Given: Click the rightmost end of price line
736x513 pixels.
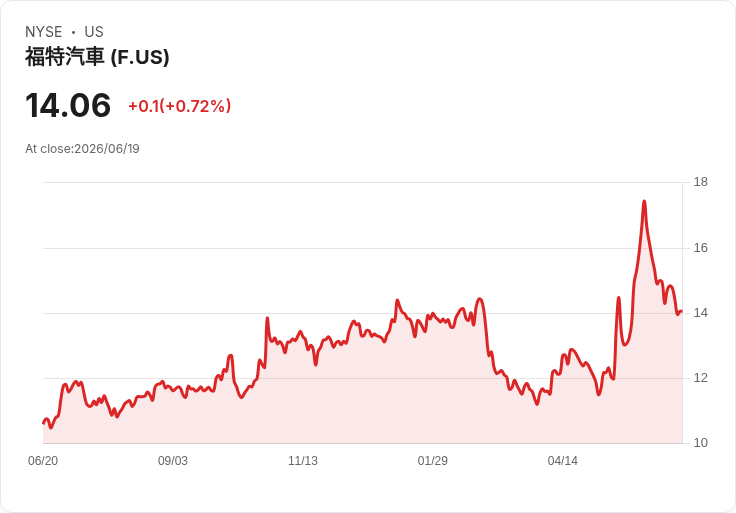Looking at the screenshot, I should point(681,311).
